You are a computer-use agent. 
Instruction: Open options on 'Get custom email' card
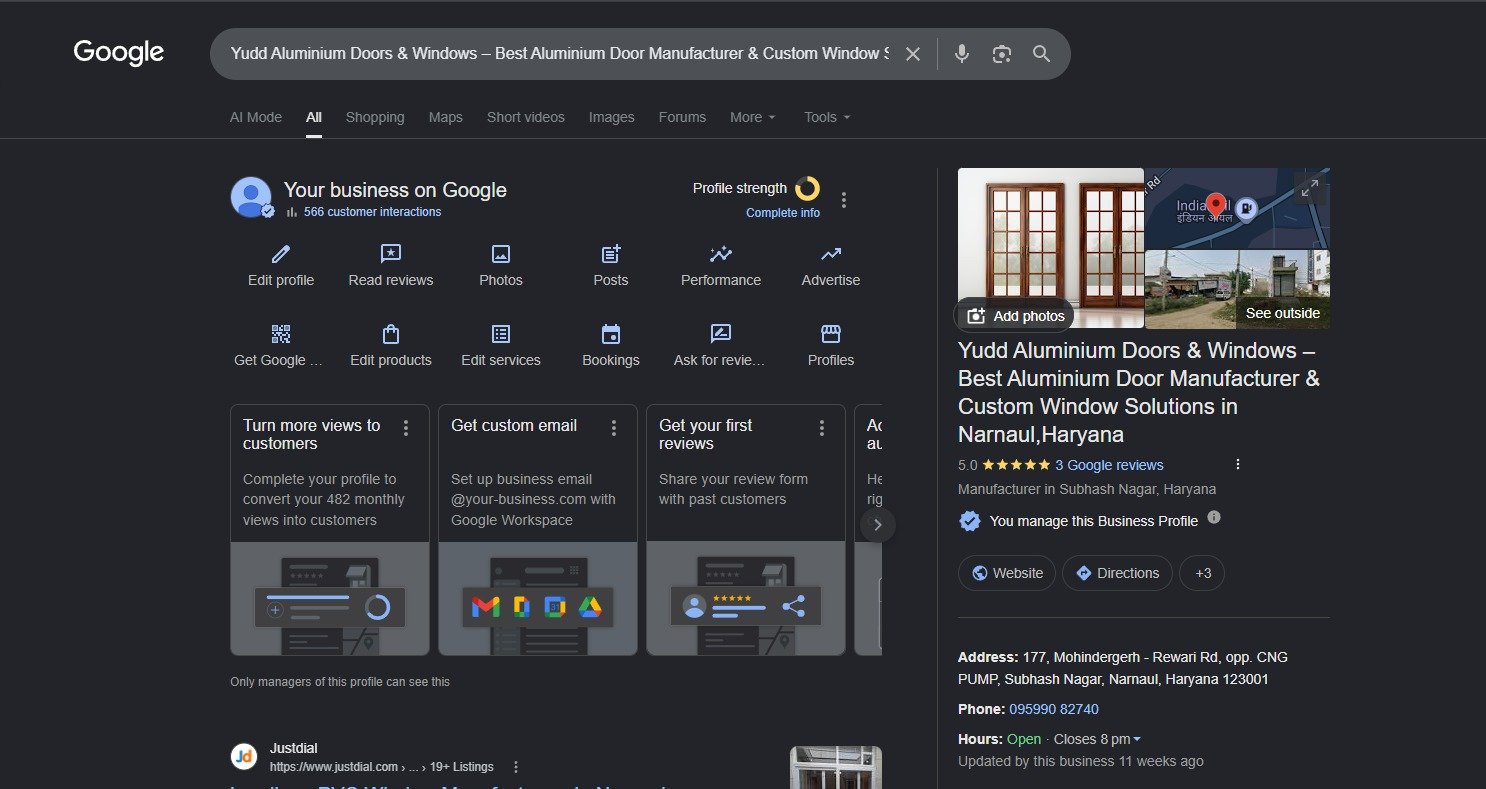(614, 428)
